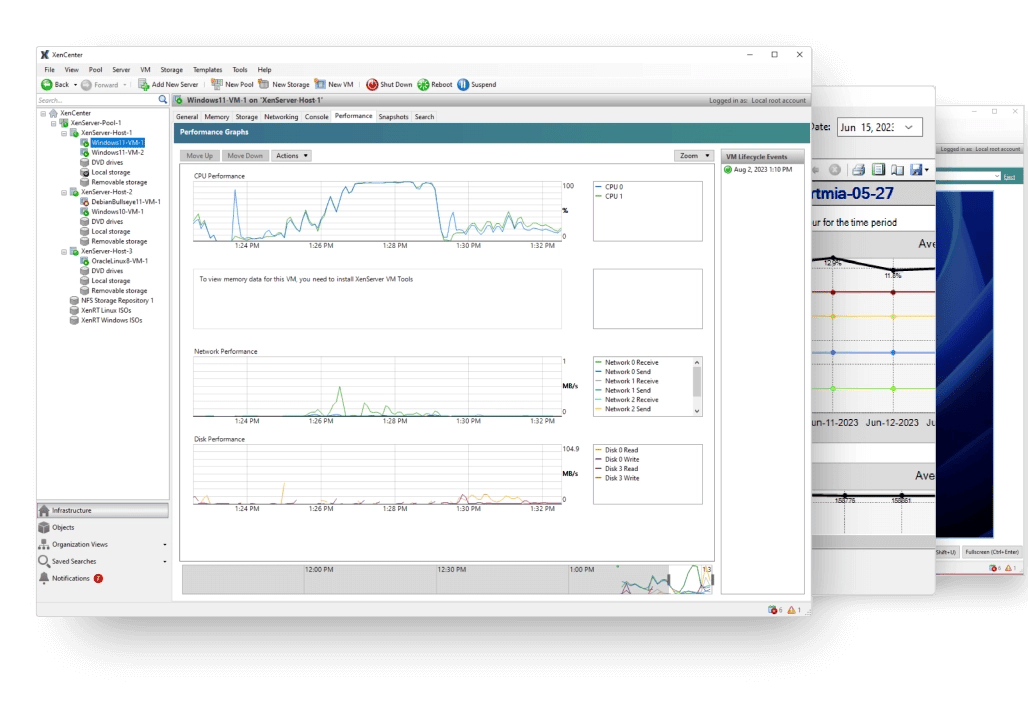
Task: Collapse the XenServer-Host-3 node
Action: [64, 252]
